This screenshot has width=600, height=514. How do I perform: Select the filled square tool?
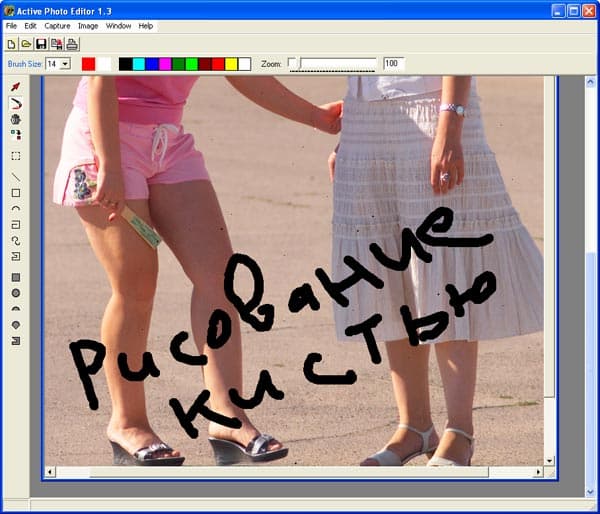click(16, 277)
